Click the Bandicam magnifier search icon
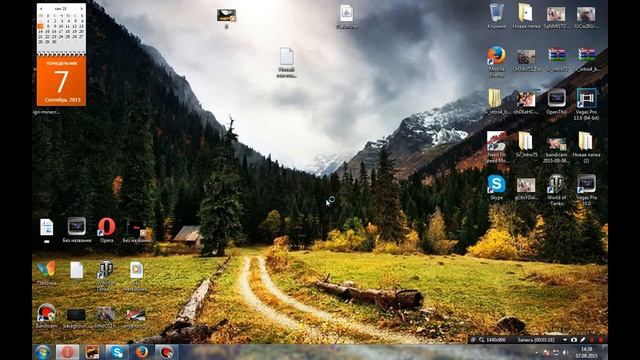The image size is (640, 360). pyautogui.click(x=482, y=340)
